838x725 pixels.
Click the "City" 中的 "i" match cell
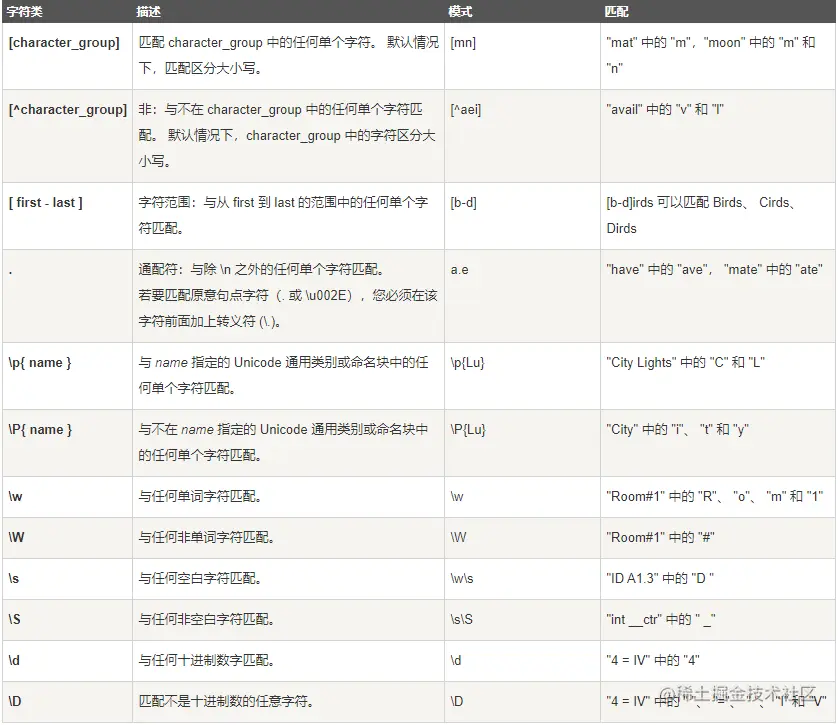click(x=718, y=443)
